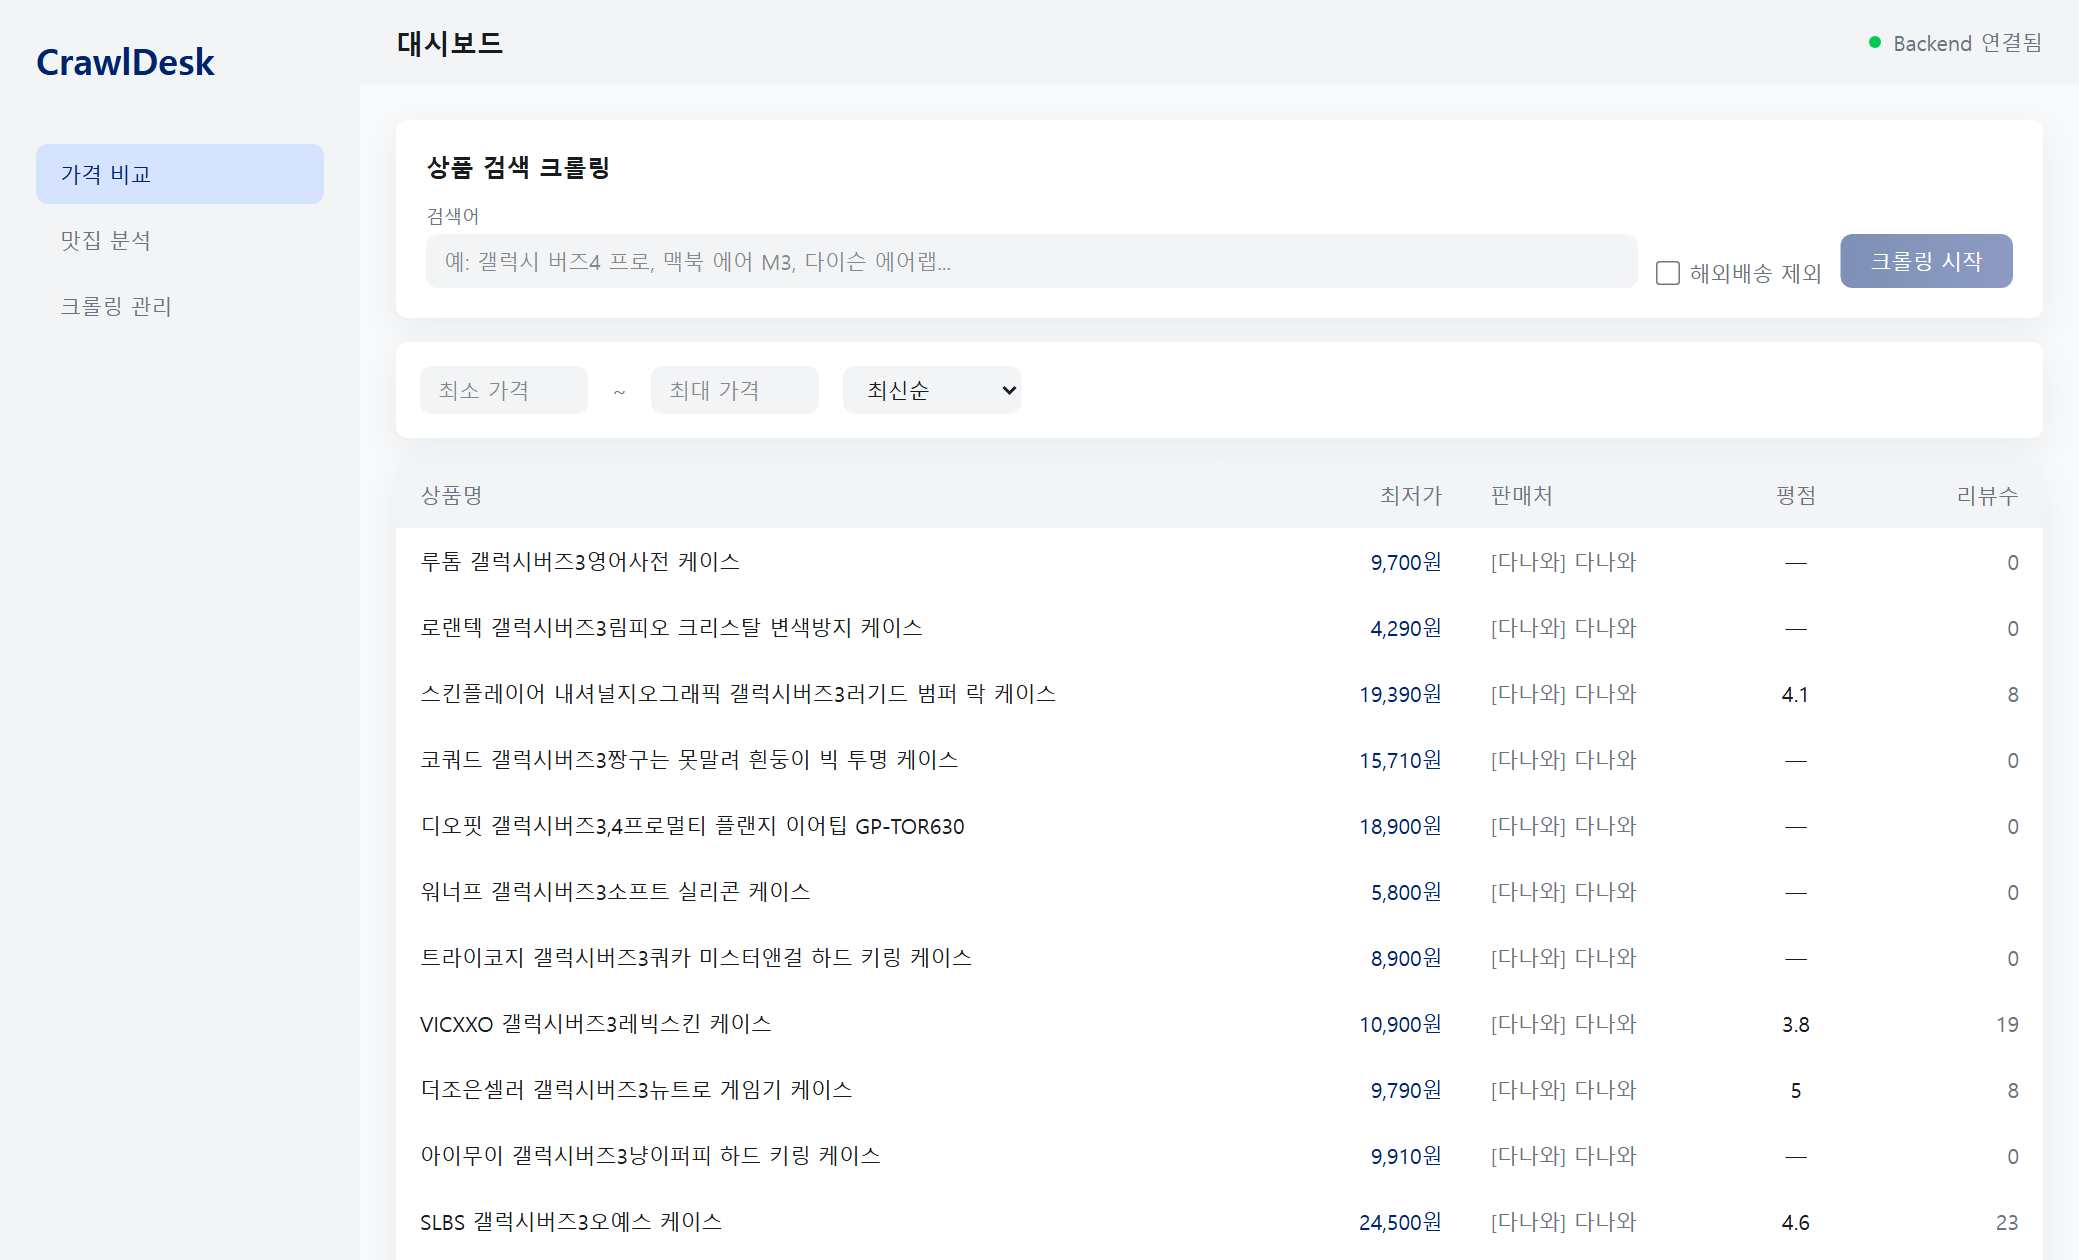This screenshot has width=2079, height=1260.
Task: Click the 24,500원 price
Action: pos(1400,1222)
